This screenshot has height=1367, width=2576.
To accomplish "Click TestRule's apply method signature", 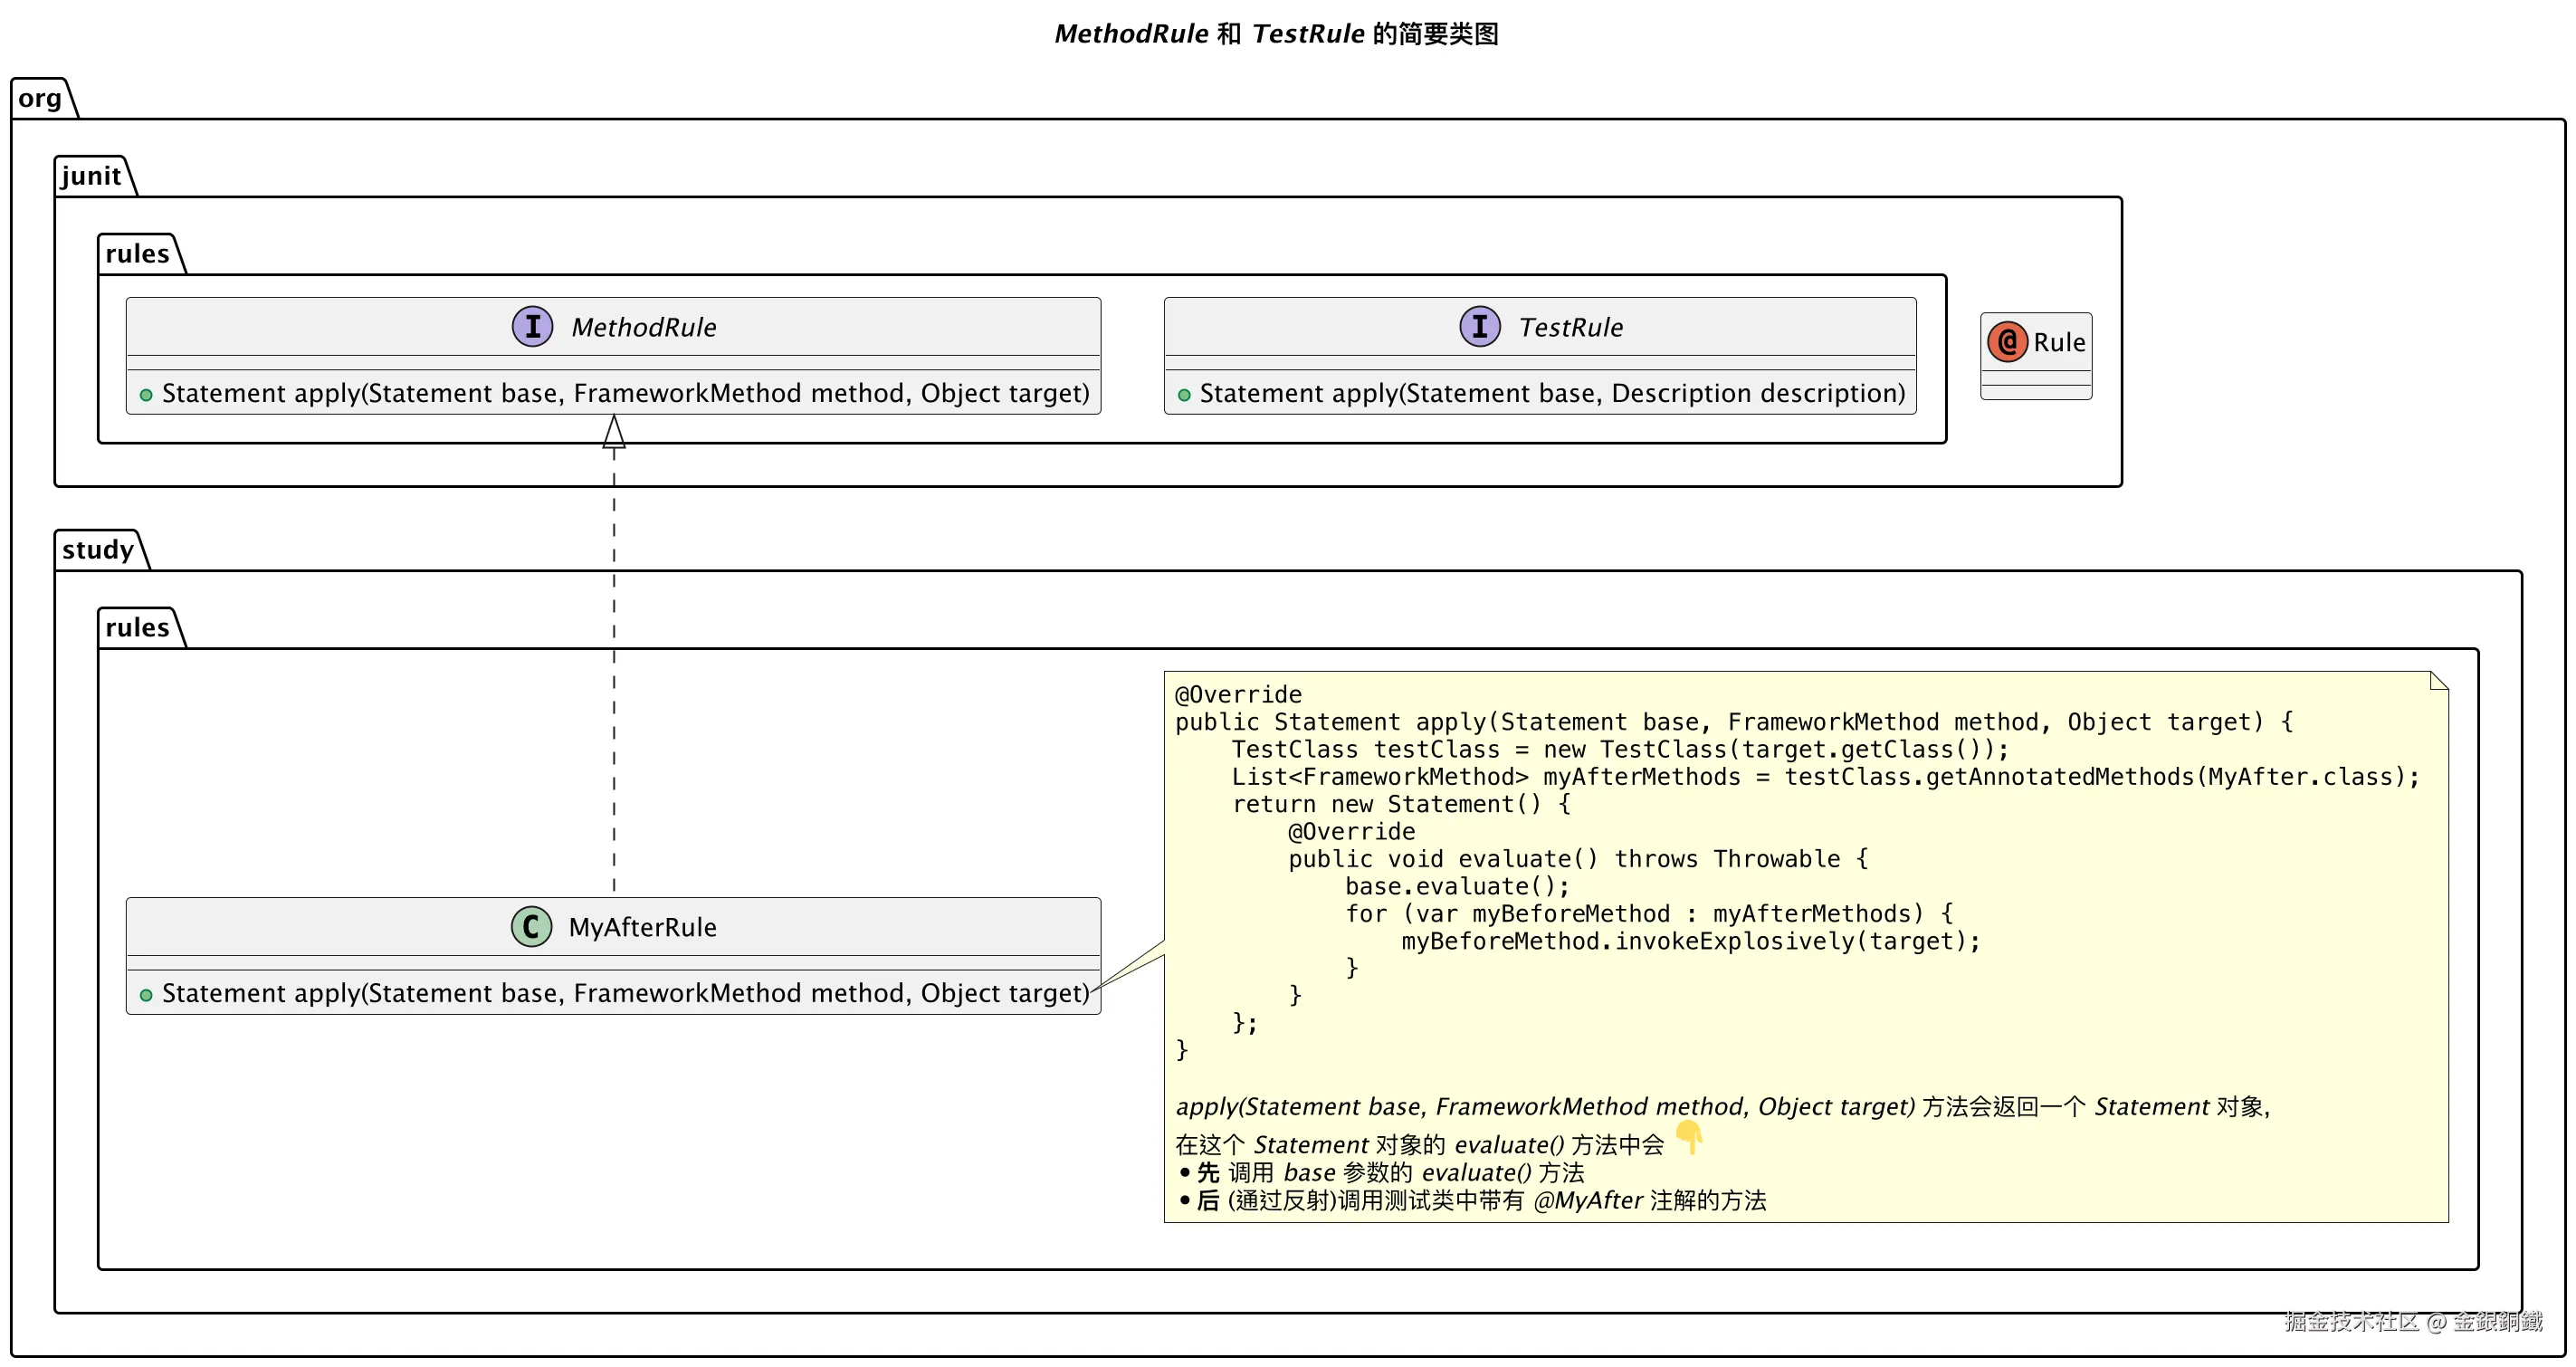I will (1552, 393).
